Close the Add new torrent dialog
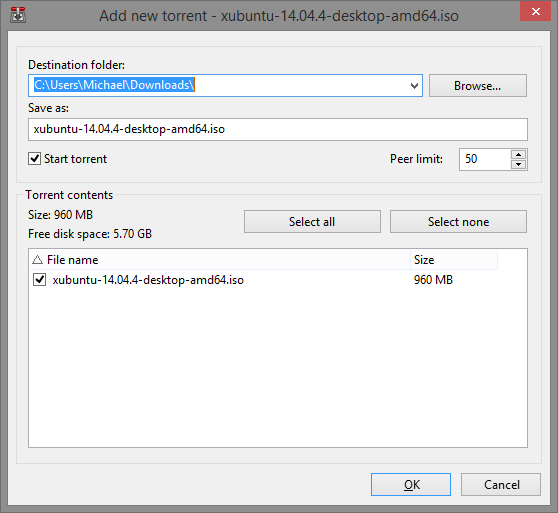This screenshot has width=558, height=513. coord(535,11)
